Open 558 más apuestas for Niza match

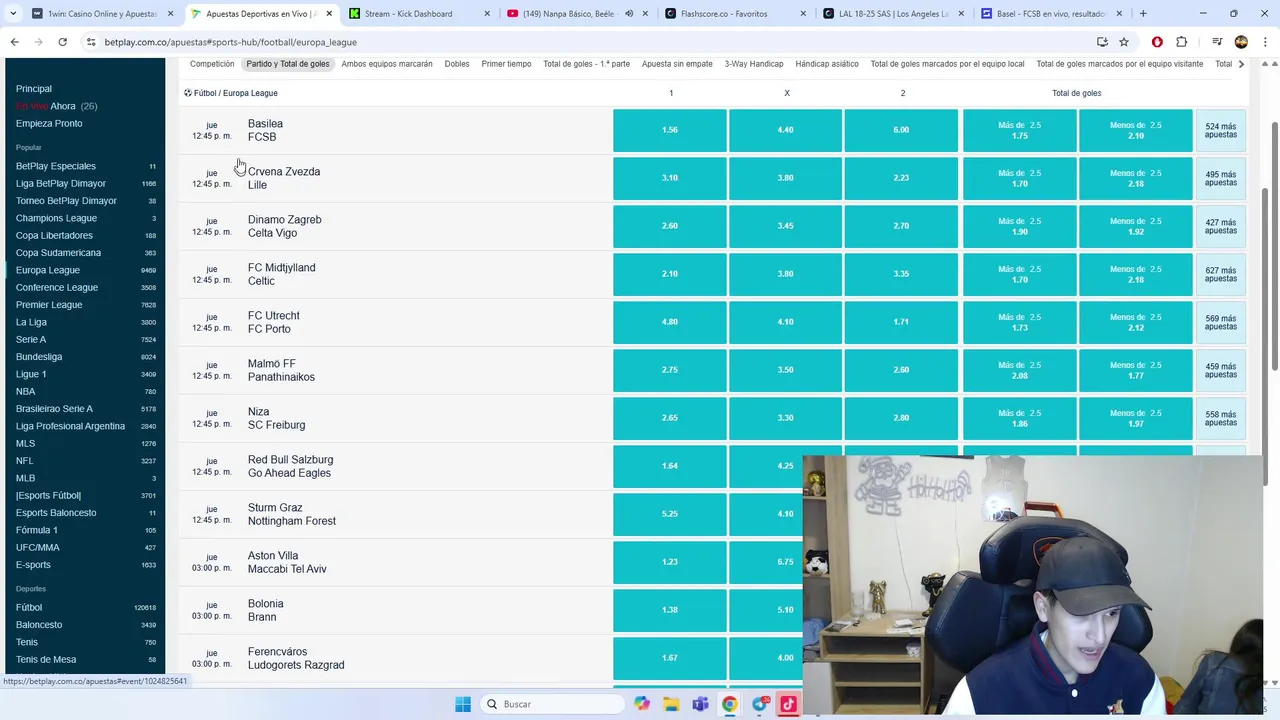pyautogui.click(x=1221, y=418)
